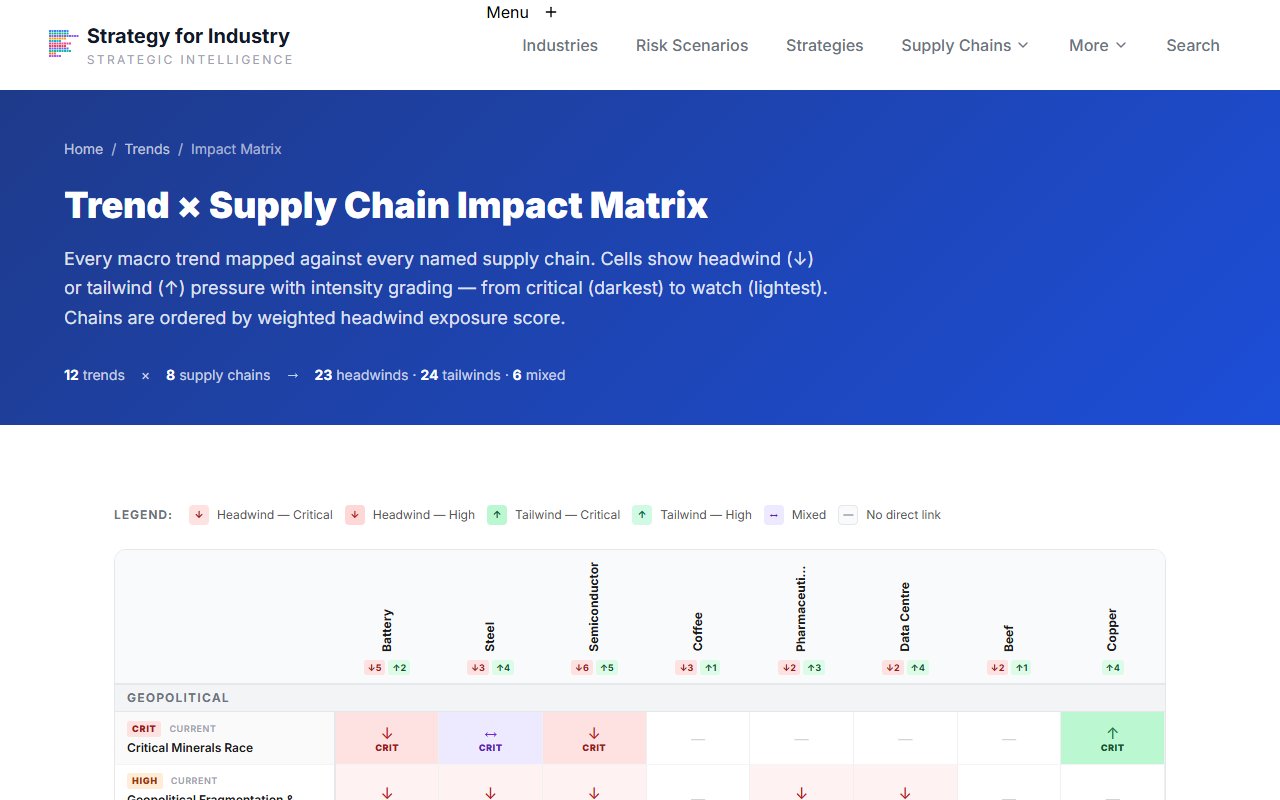The height and width of the screenshot is (800, 1280).
Task: Click the ↑4 badge under Copper header
Action: (1111, 667)
